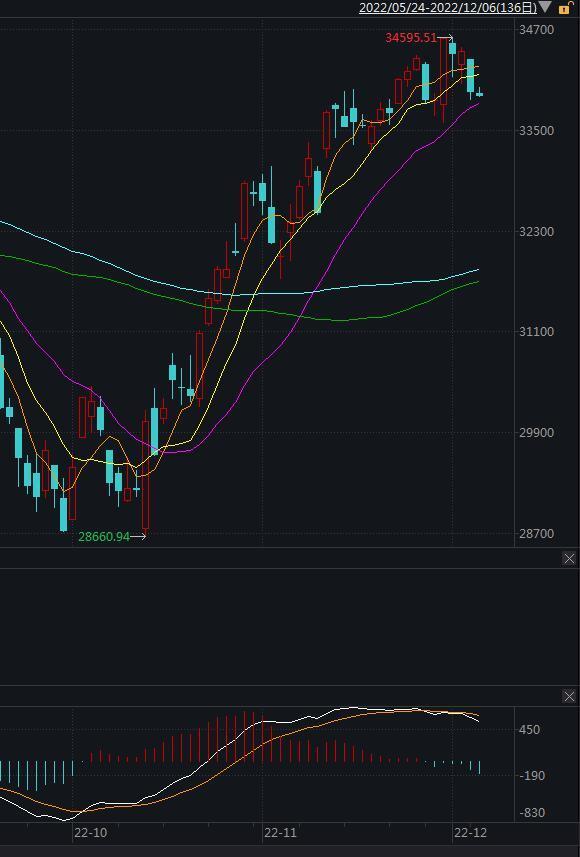This screenshot has height=857, width=580.
Task: Open the 2022/05/24-2022/12/06 date range link
Action: pyautogui.click(x=448, y=8)
